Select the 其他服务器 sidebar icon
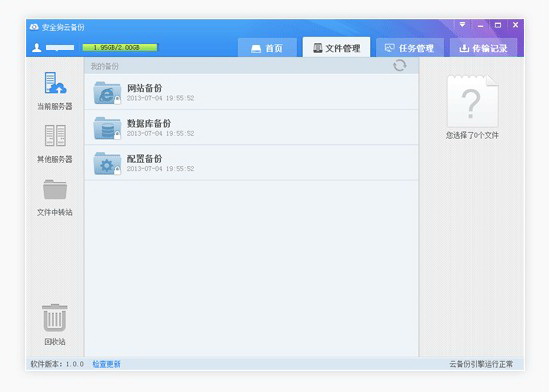The image size is (551, 392). coord(55,135)
